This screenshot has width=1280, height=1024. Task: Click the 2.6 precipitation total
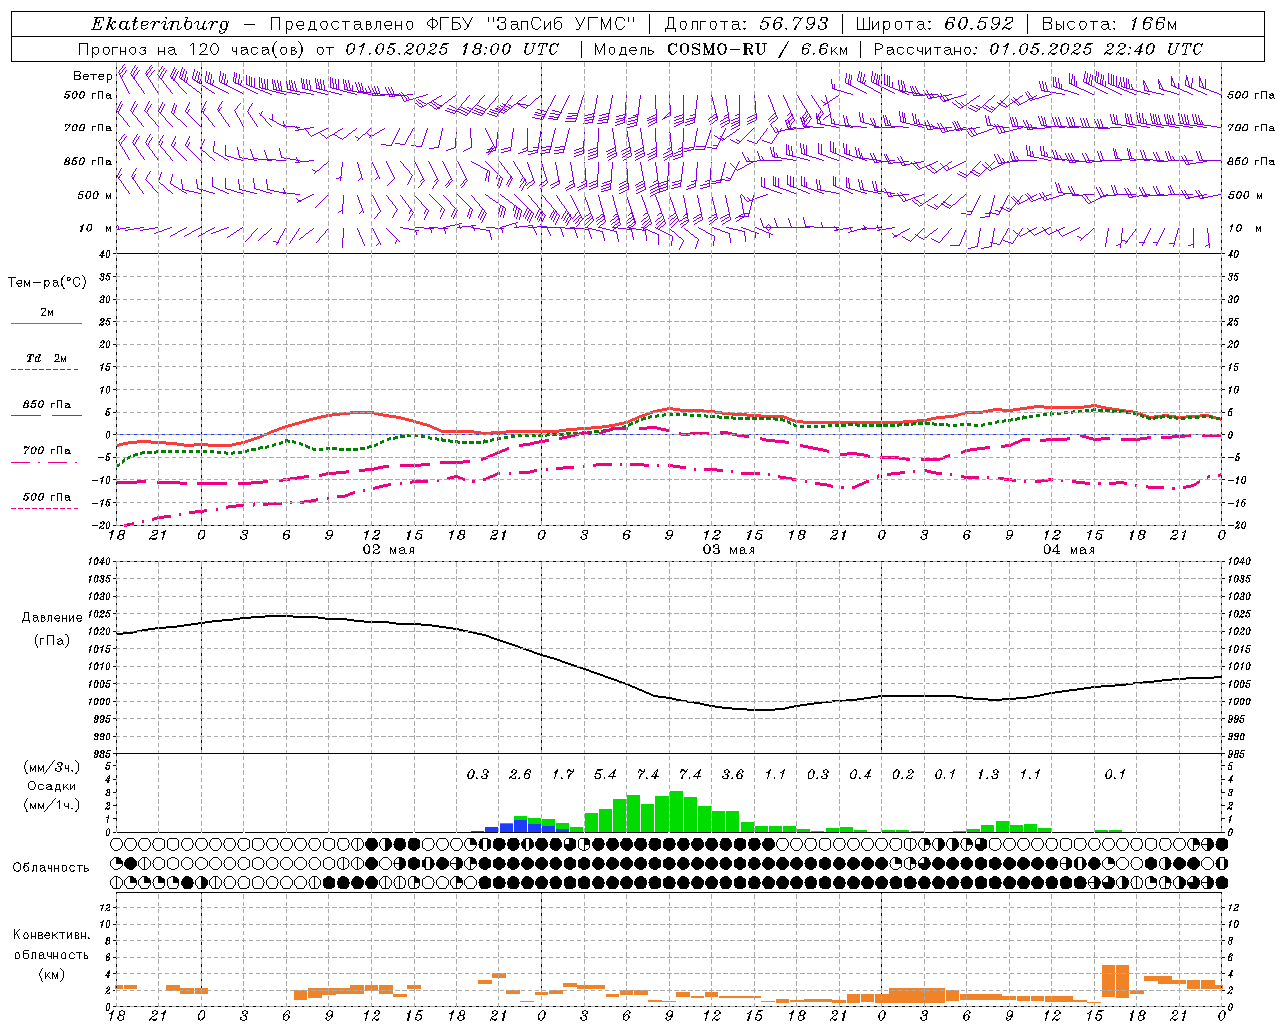click(520, 774)
